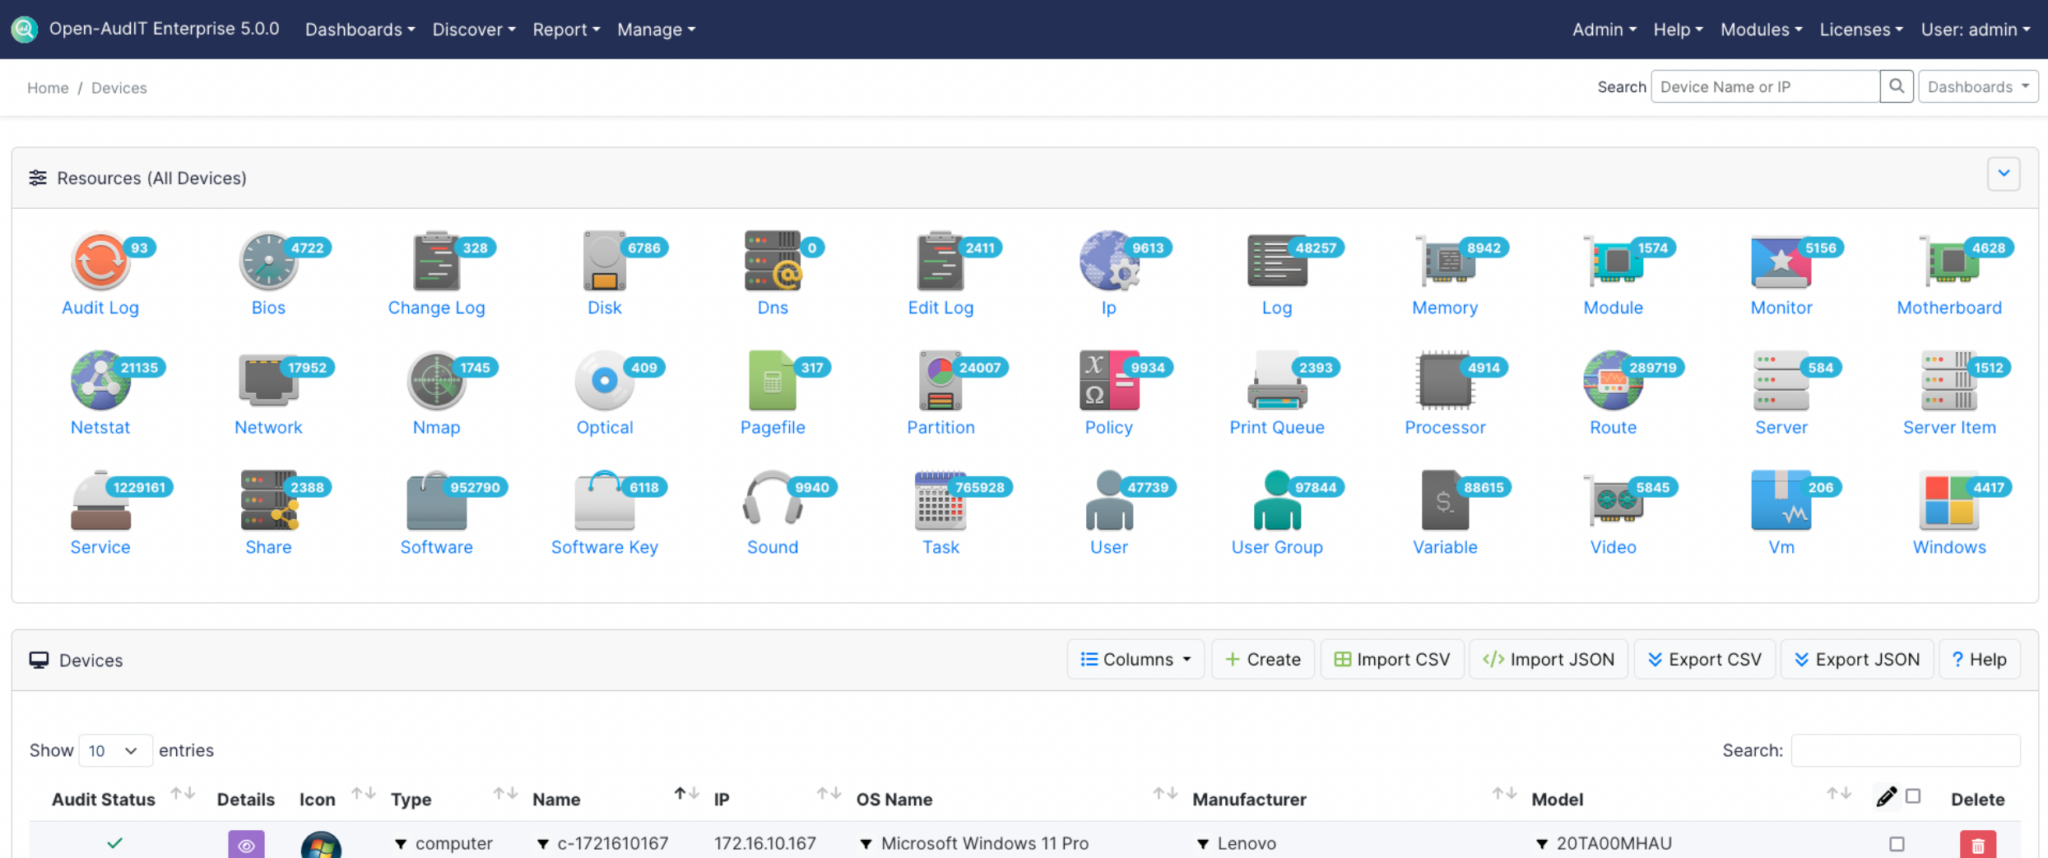Open the Motherboard resource icon
The image size is (2048, 858).
1948,260
